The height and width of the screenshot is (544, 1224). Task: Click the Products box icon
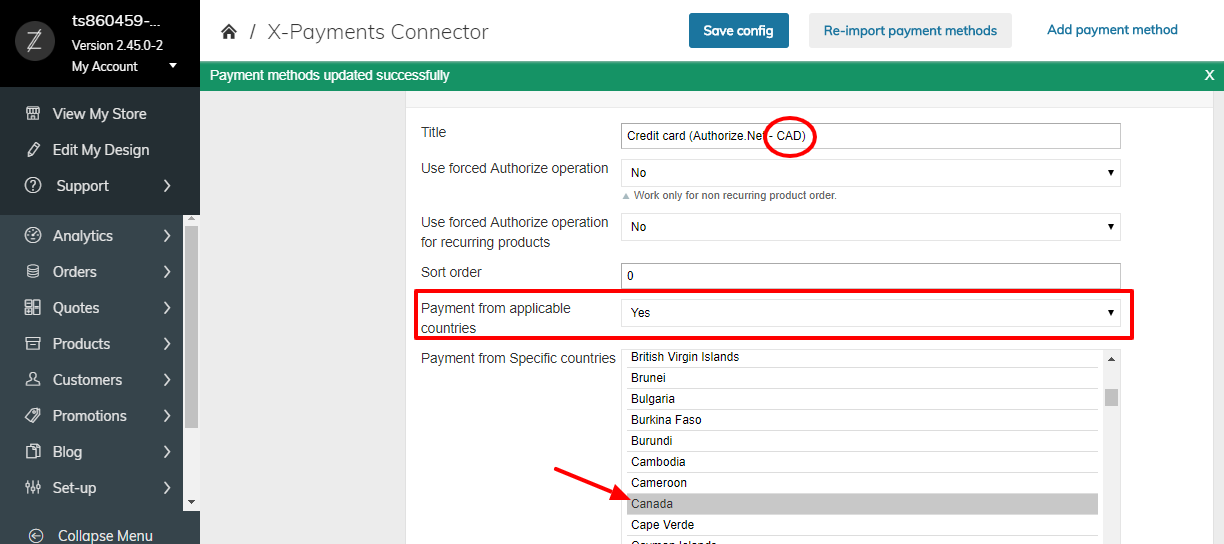33,344
